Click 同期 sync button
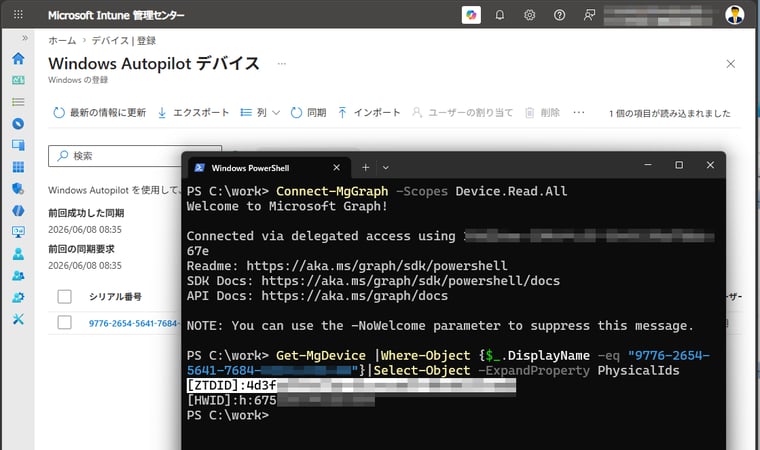Screen dimensions: 760x450 [x=308, y=112]
